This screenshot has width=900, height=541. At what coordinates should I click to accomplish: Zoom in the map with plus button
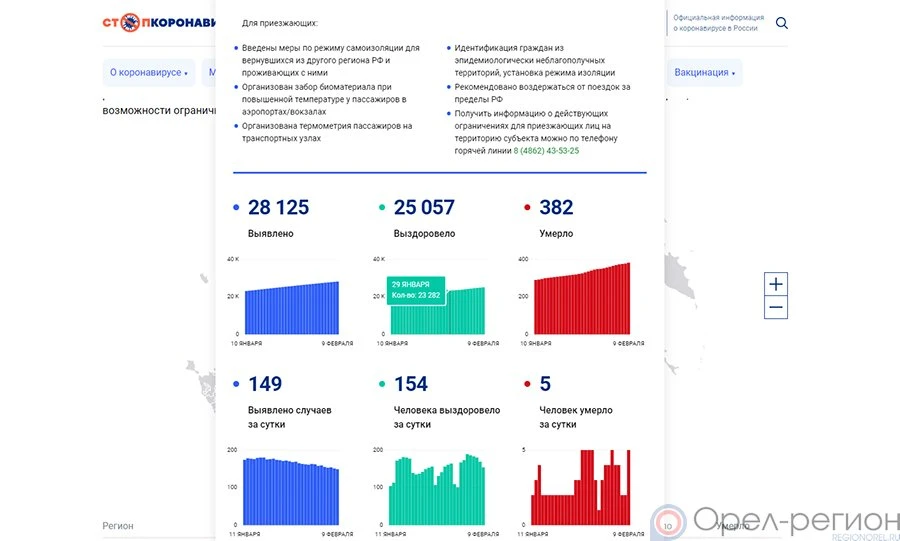(775, 284)
